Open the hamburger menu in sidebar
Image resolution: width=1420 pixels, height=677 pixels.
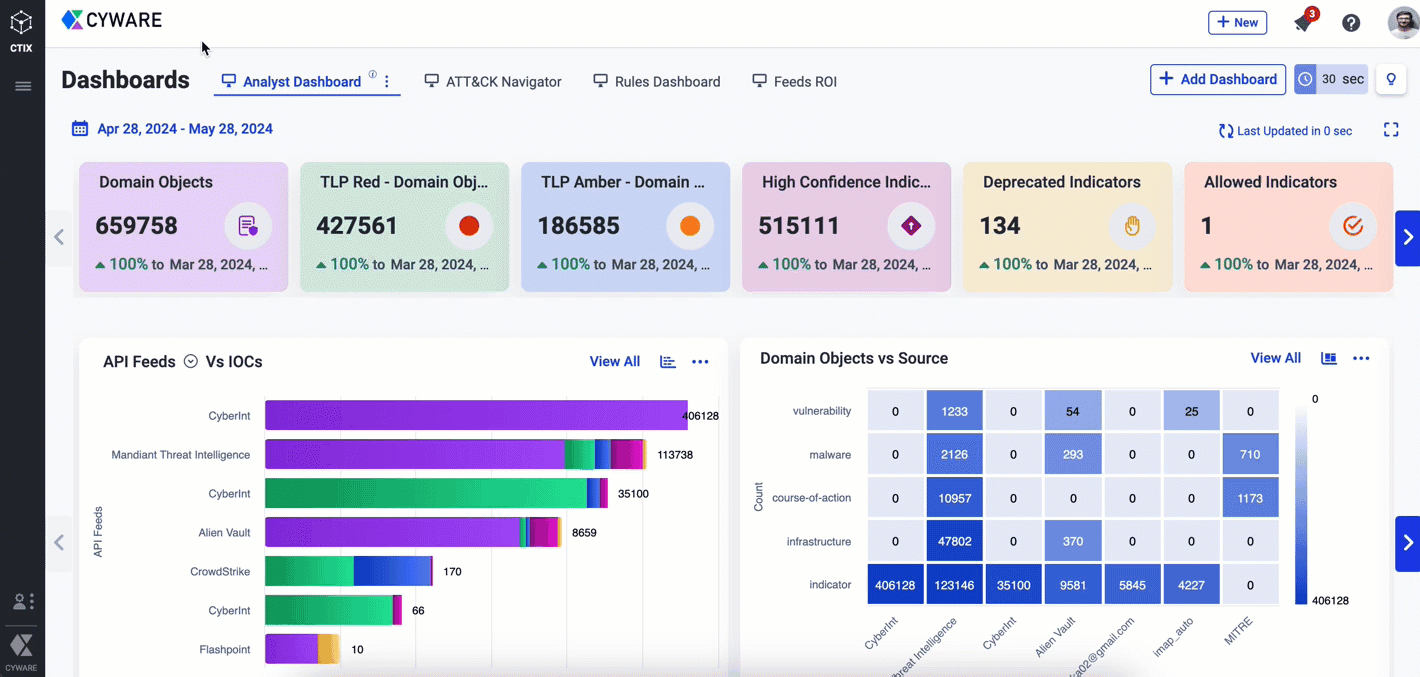(22, 86)
